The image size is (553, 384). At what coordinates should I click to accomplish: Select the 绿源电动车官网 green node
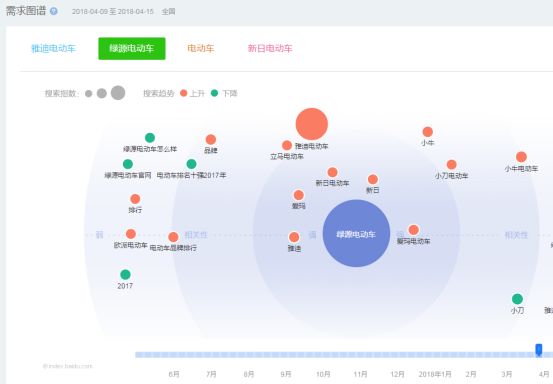[x=128, y=164]
